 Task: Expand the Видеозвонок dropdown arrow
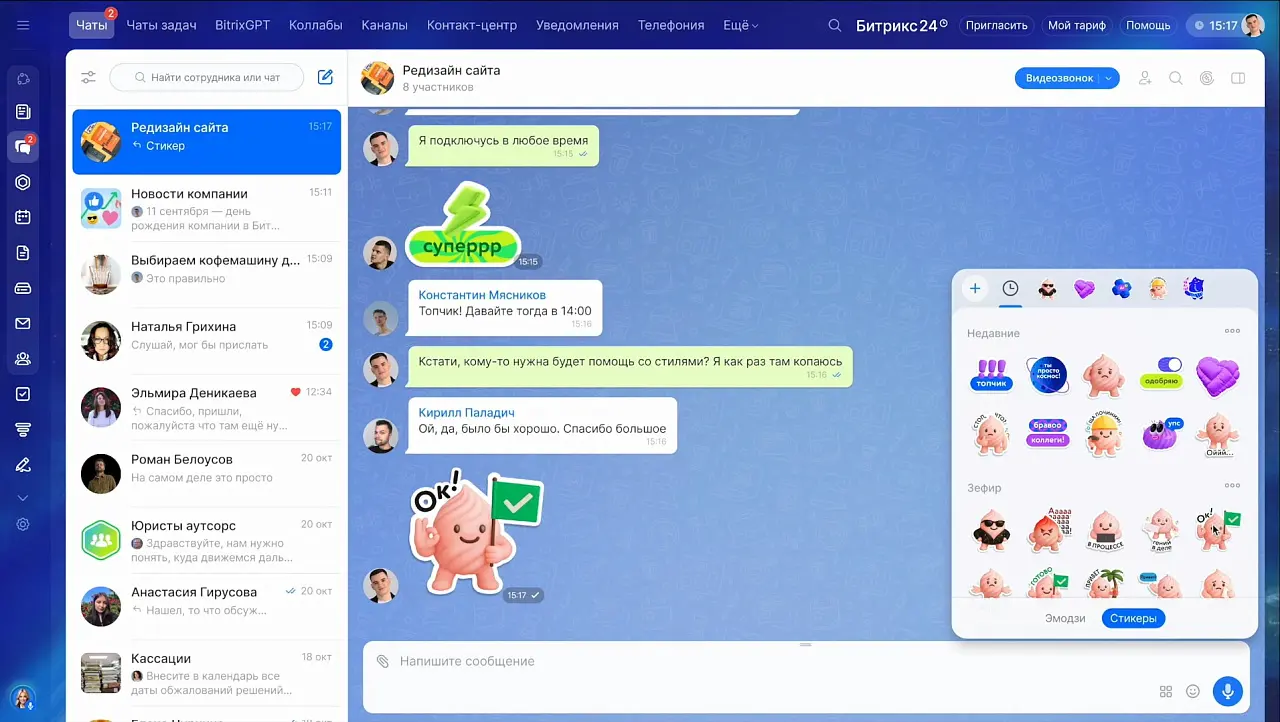[1109, 78]
